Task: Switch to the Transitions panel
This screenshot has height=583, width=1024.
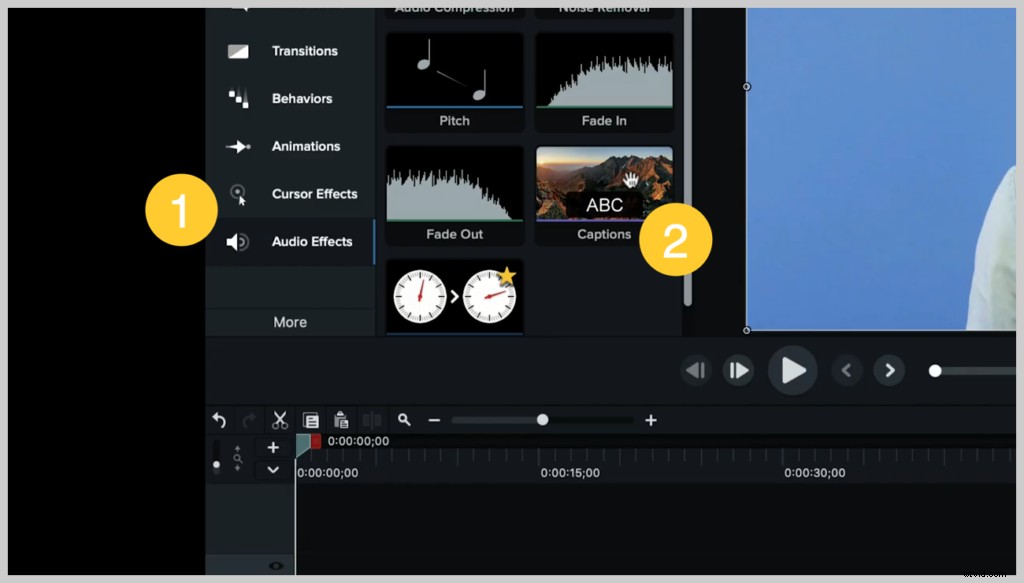Action: point(240,51)
